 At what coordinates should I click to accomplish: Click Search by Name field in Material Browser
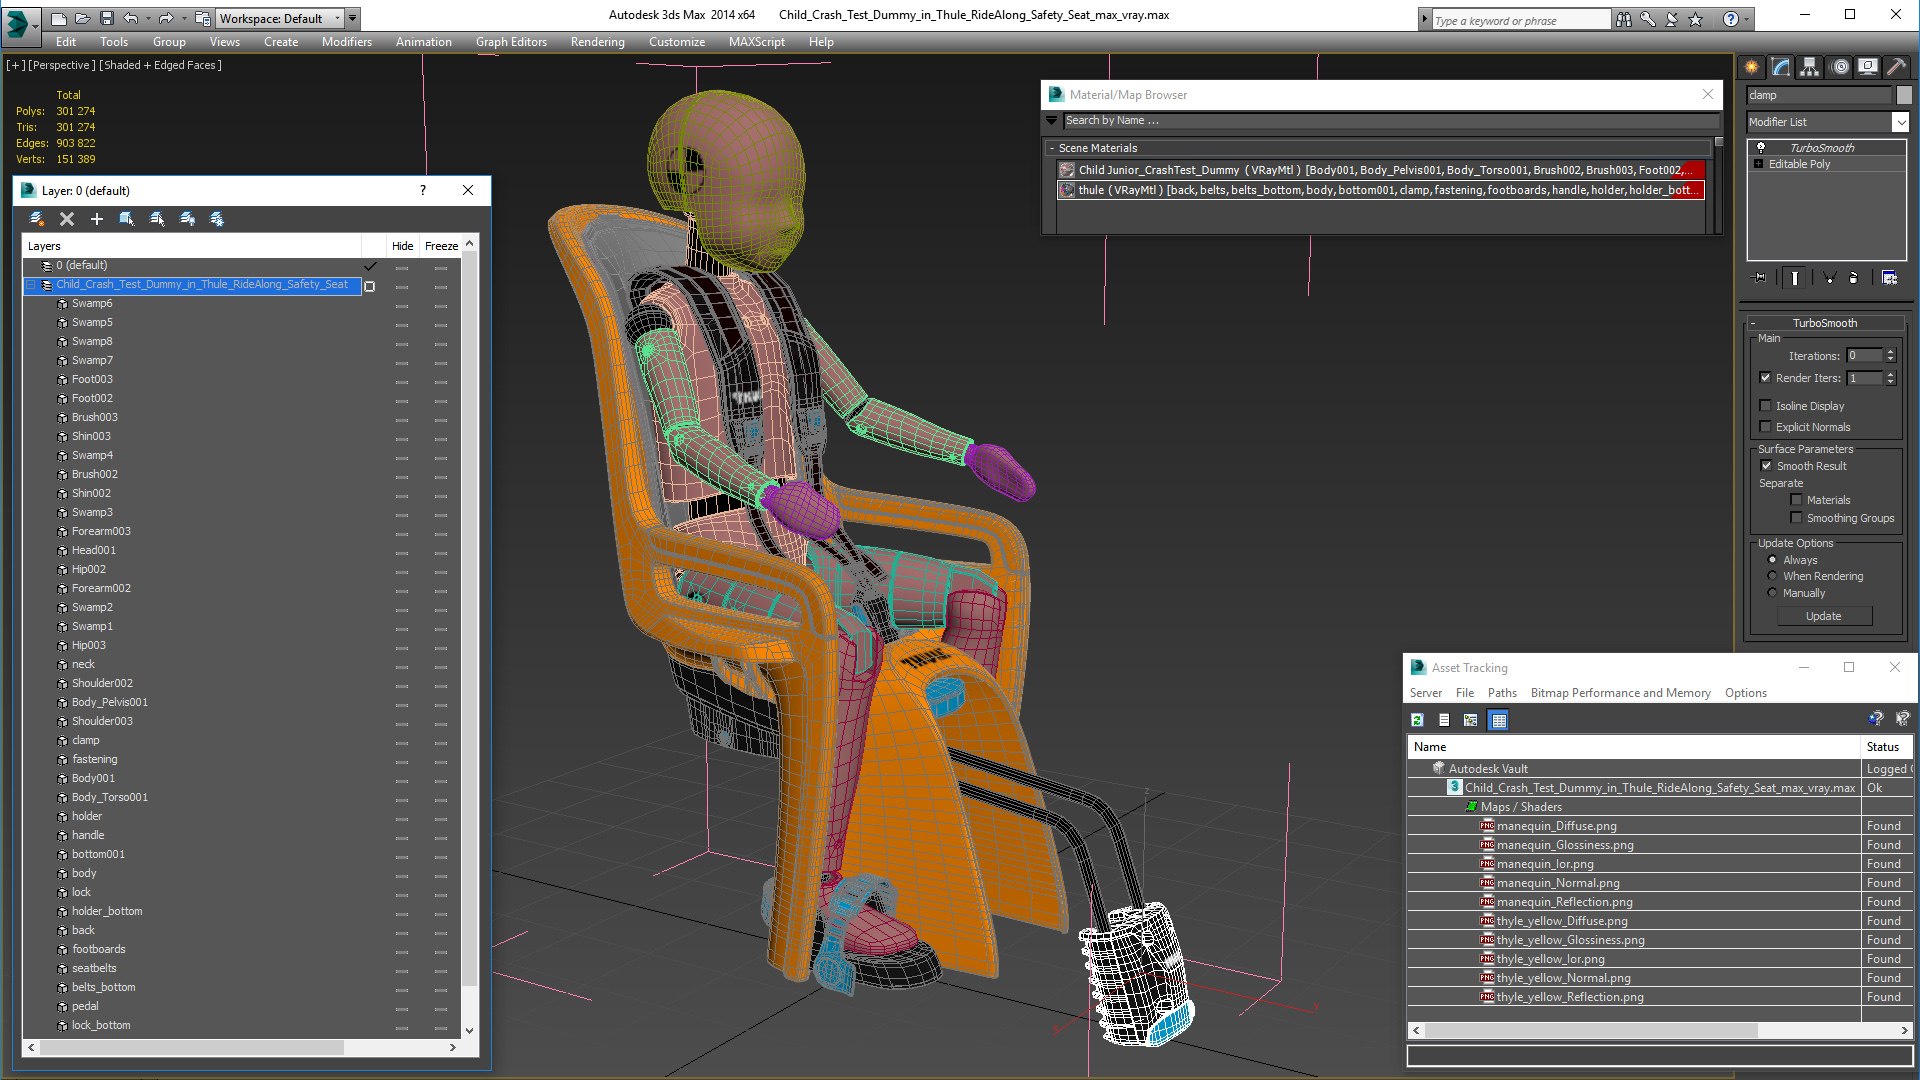[x=1389, y=120]
